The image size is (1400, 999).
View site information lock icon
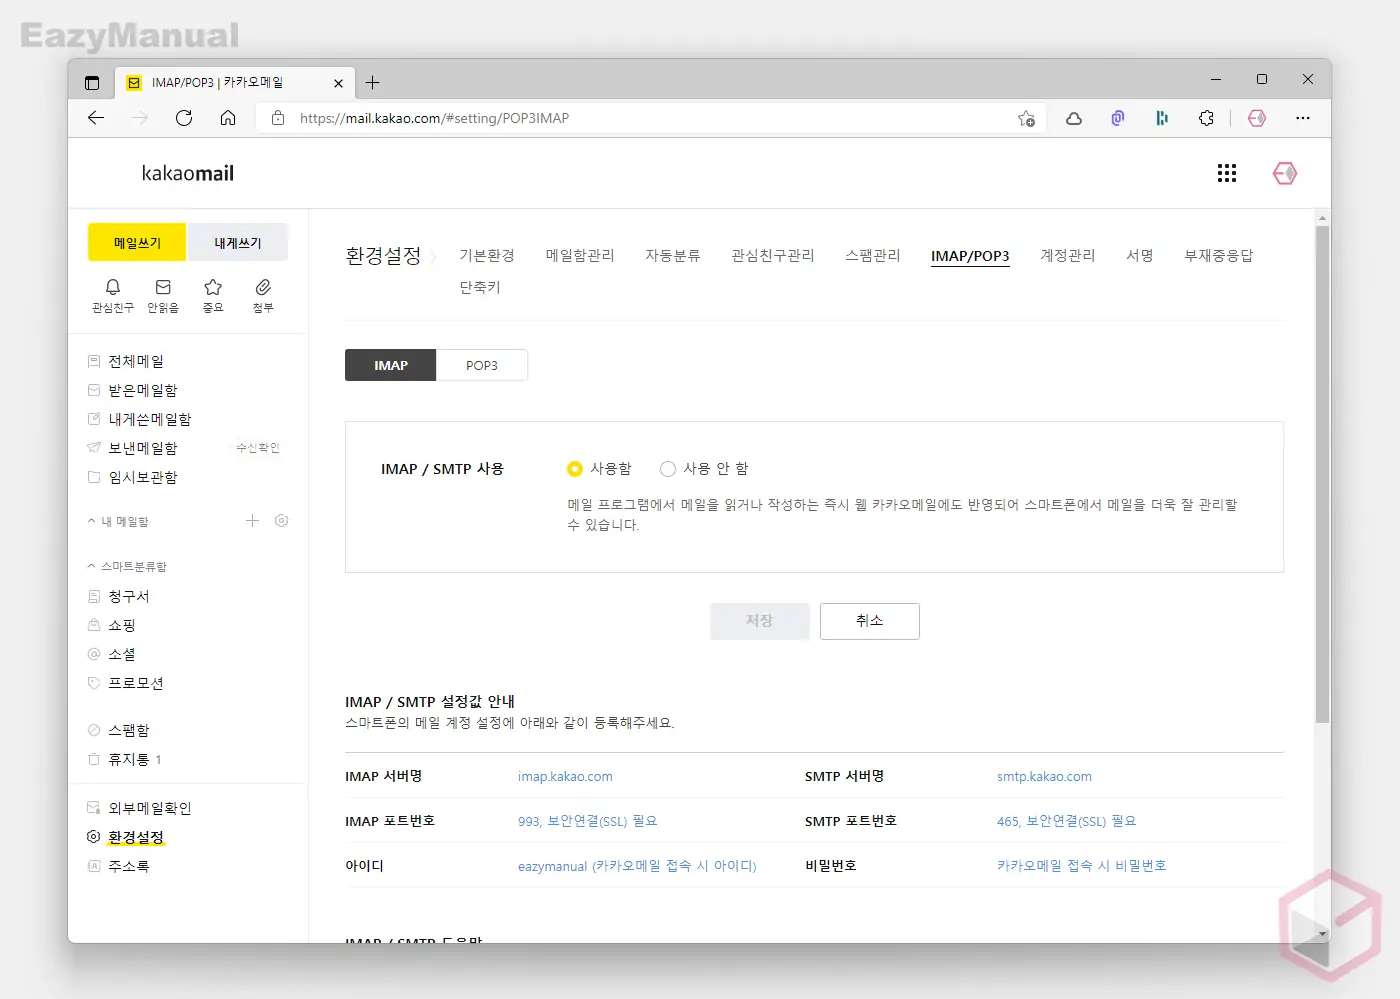[278, 118]
